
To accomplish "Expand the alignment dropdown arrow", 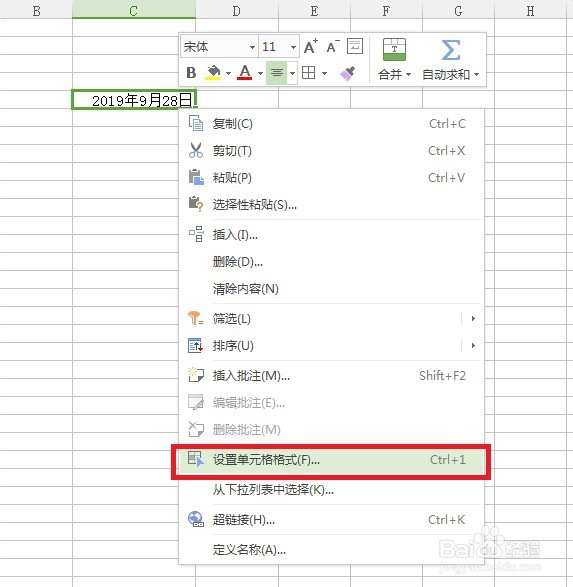I will click(x=293, y=73).
